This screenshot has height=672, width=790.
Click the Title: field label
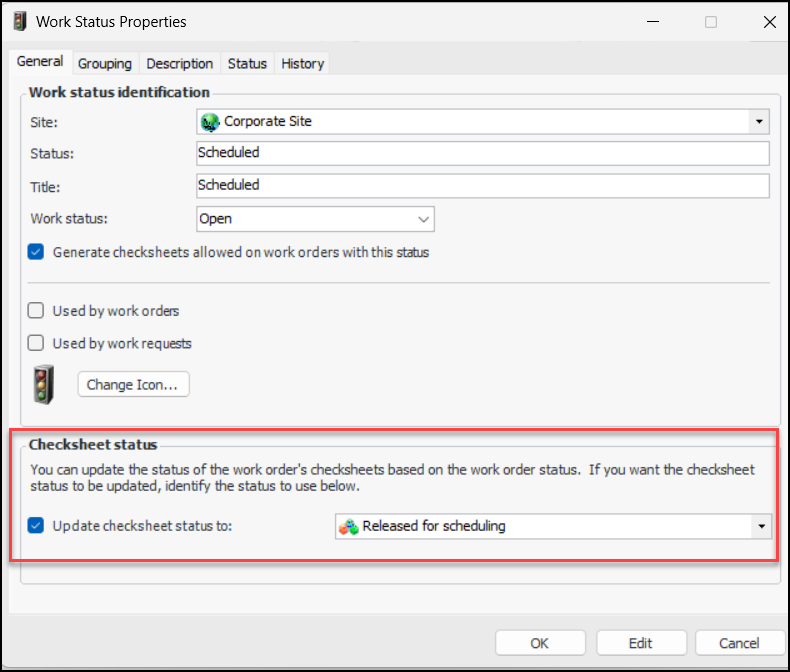tap(45, 187)
